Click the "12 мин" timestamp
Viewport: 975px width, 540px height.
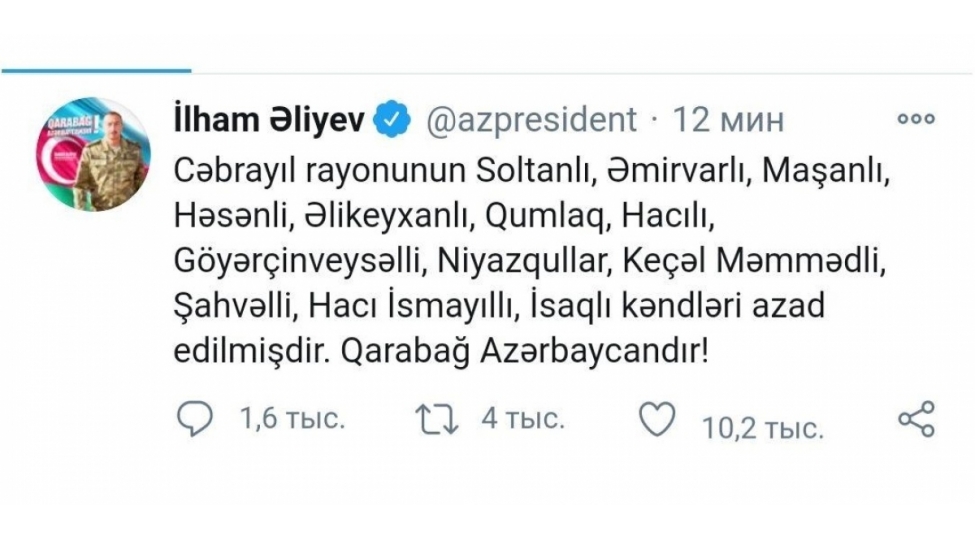[x=729, y=121]
